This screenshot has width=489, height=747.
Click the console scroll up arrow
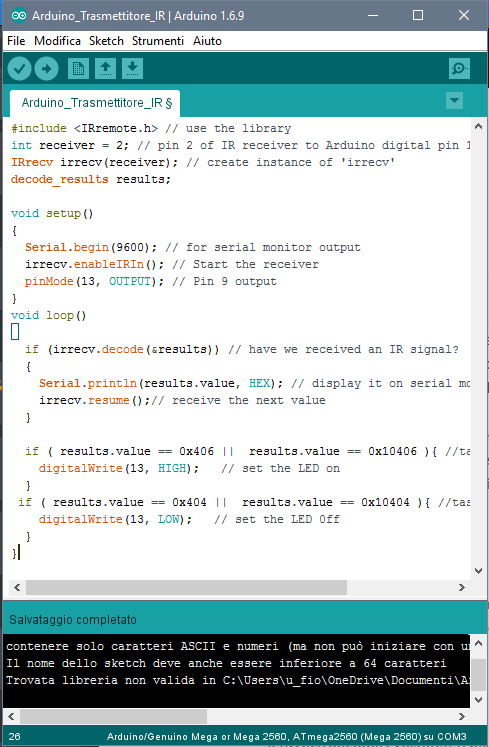coord(479,643)
